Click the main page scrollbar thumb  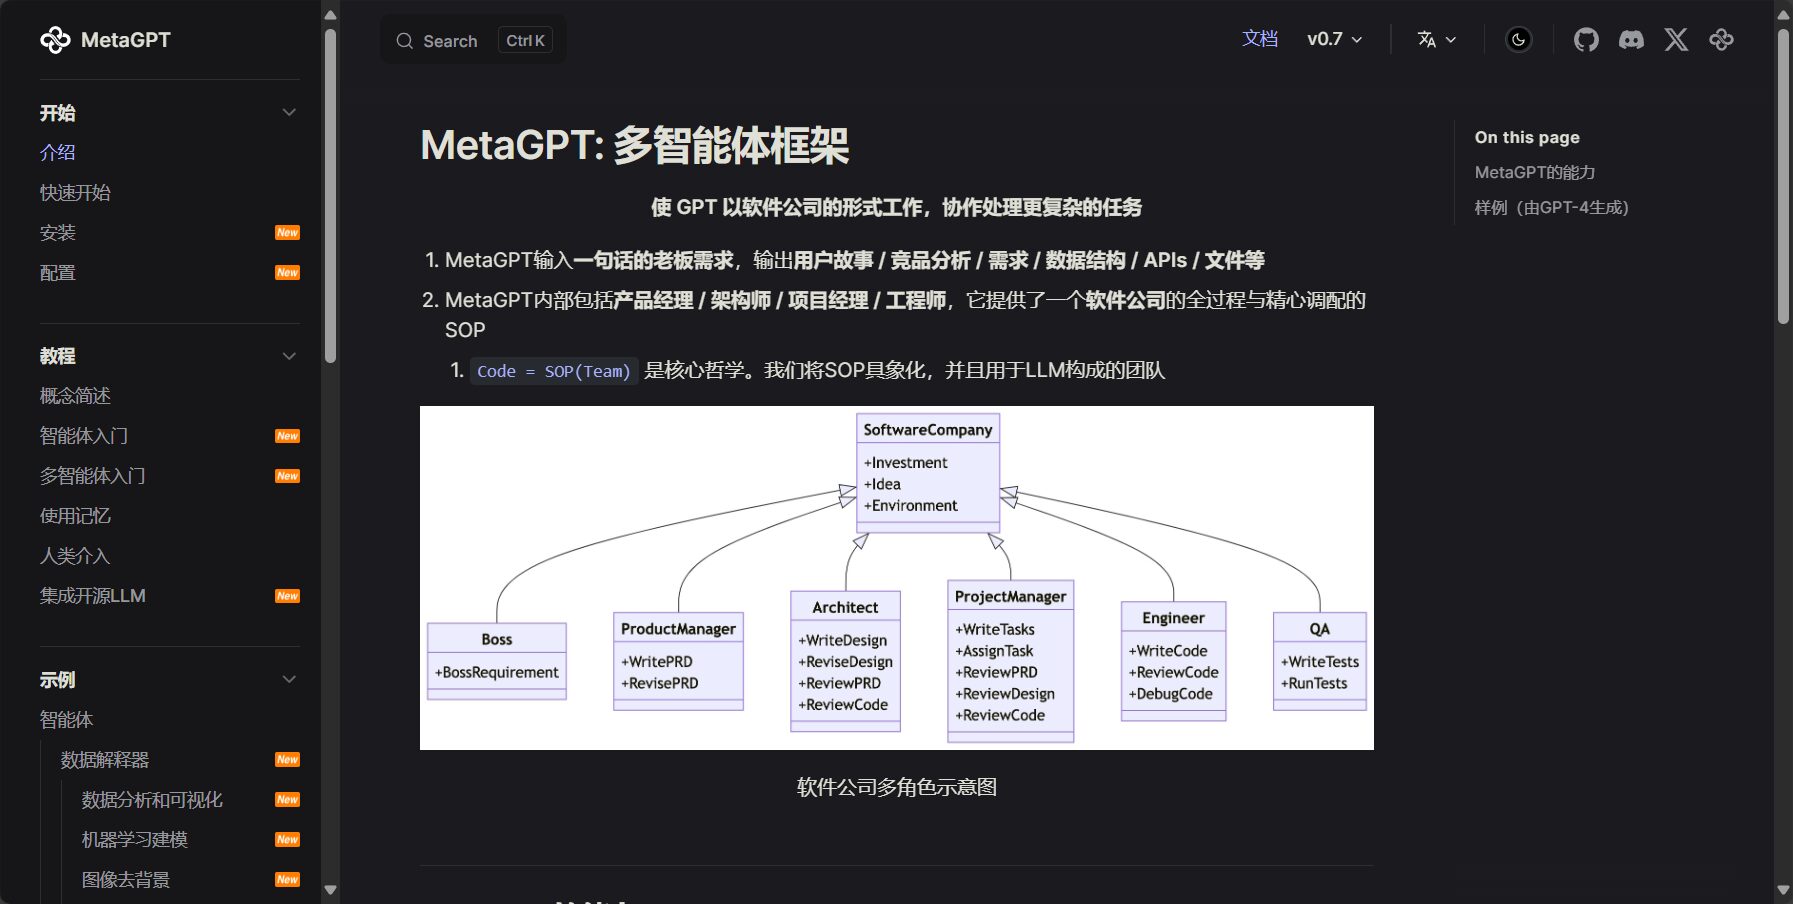click(1783, 175)
